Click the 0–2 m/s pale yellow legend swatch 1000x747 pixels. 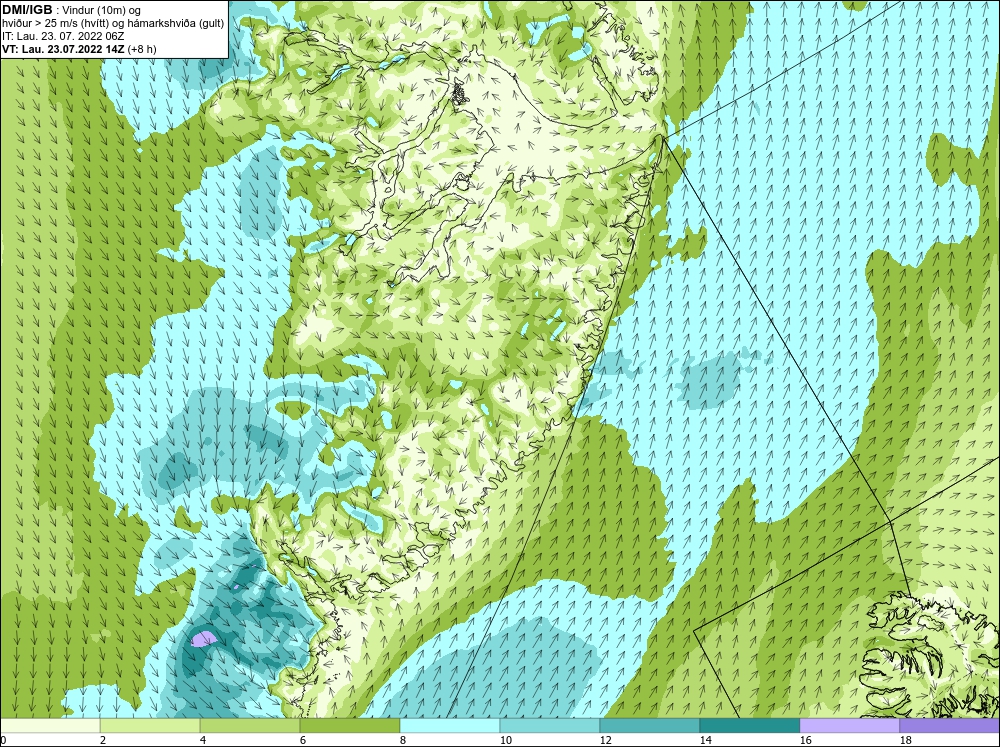tap(50, 726)
